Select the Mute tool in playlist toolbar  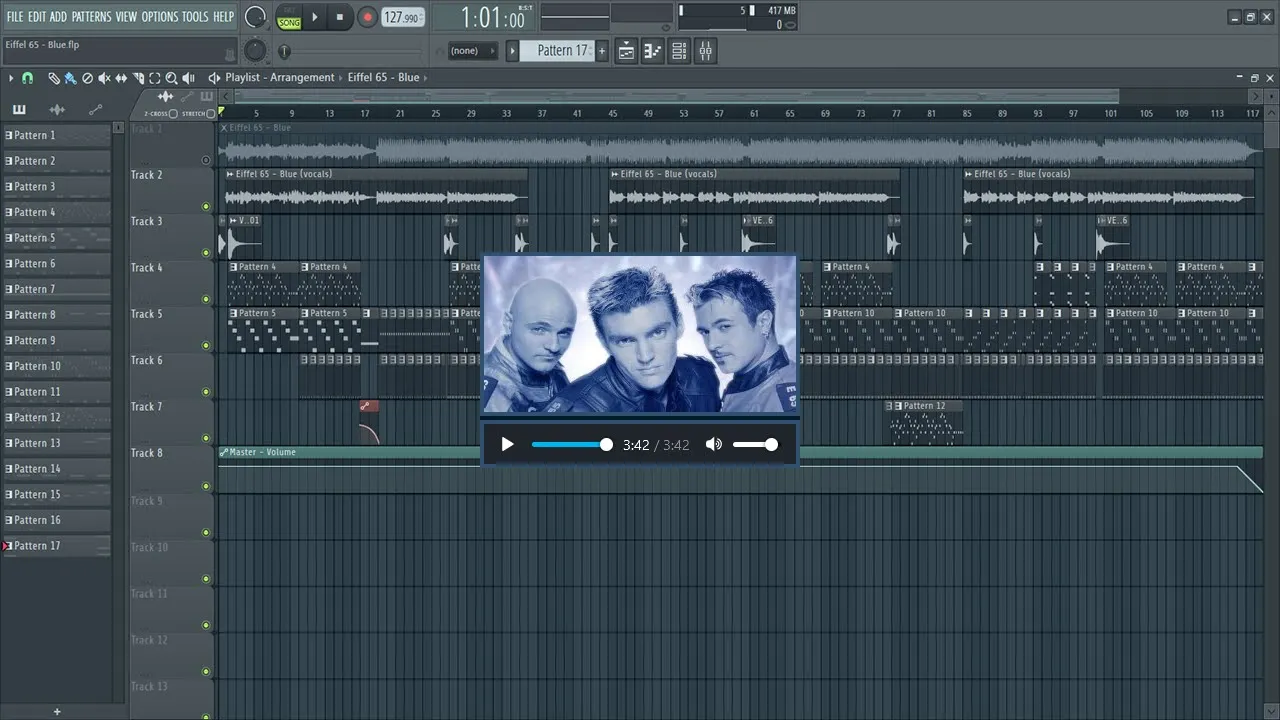104,78
